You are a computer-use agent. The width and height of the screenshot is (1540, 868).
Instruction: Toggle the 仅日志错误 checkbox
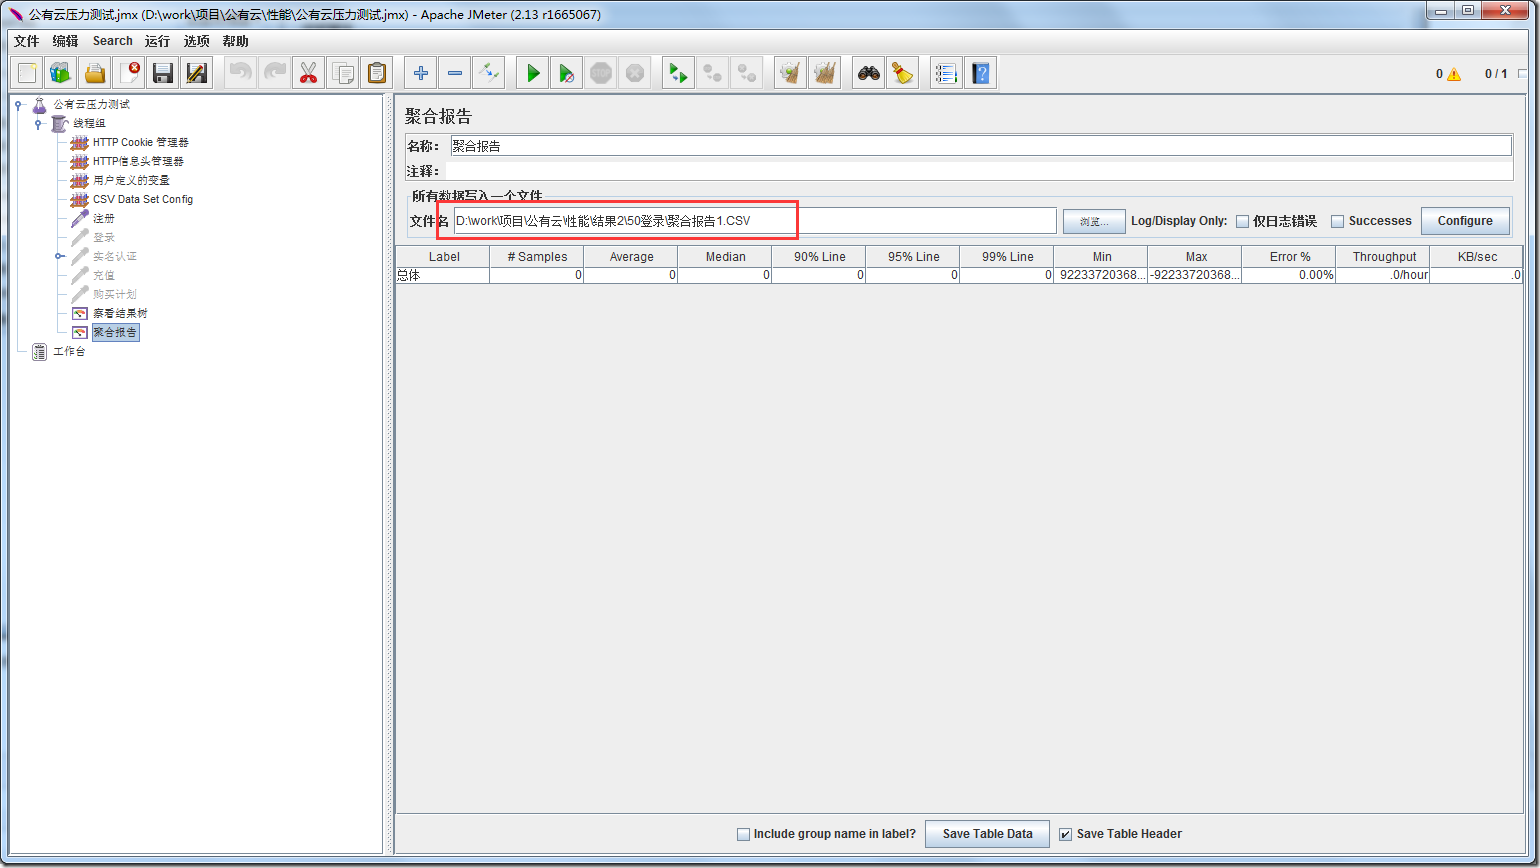tap(1242, 222)
